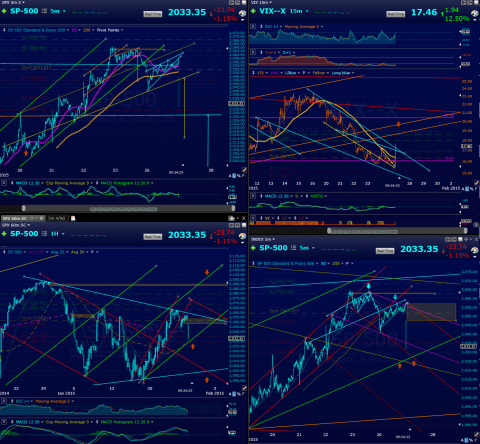Click the green plus icon beside VIX--X title
Viewport: 480px width, 444px height.
(x=253, y=11)
